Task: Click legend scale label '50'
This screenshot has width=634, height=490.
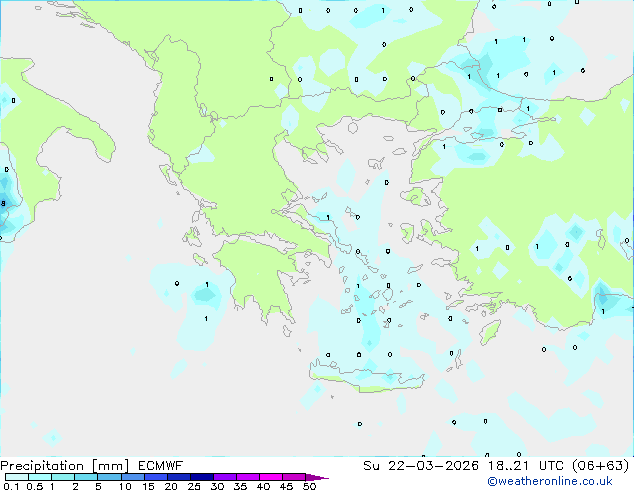Action: (x=309, y=486)
